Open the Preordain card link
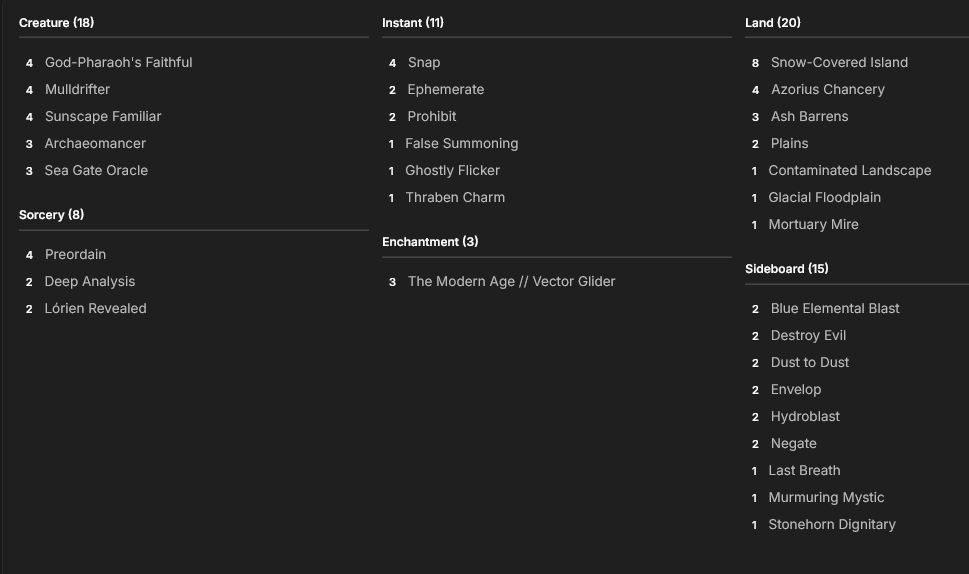 coord(75,255)
